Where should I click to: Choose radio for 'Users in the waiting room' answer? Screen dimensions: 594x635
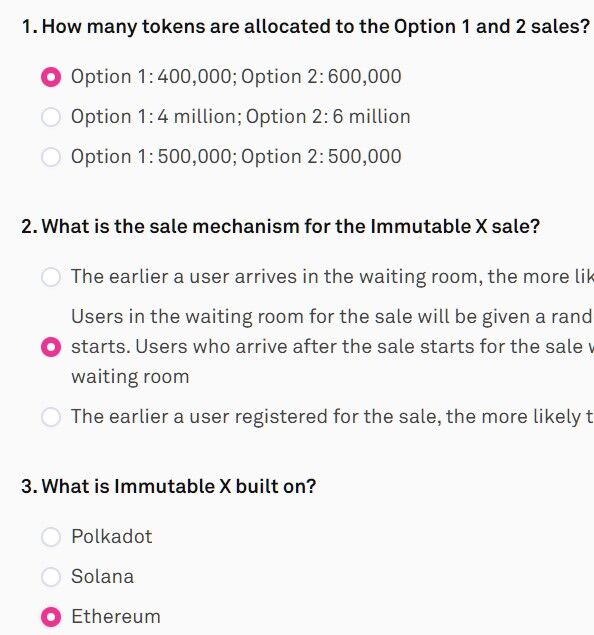(x=51, y=347)
